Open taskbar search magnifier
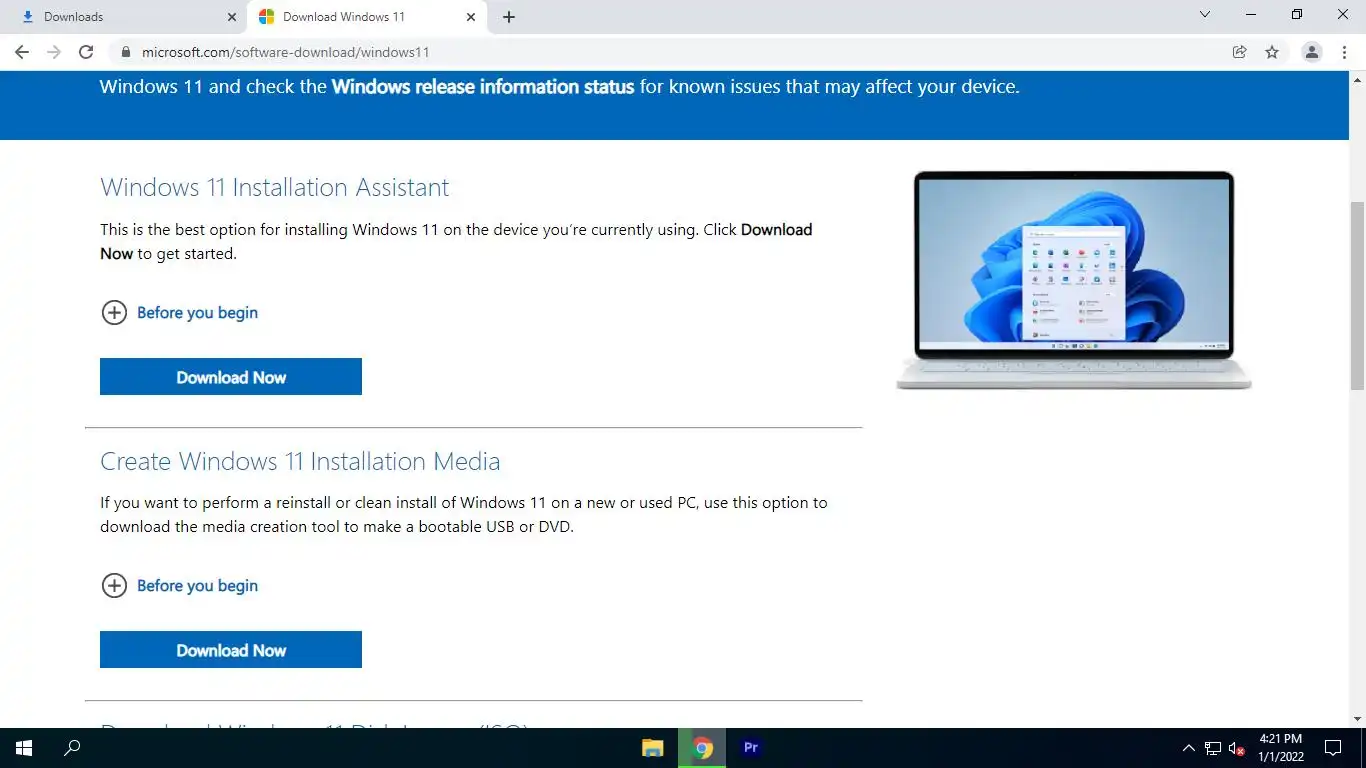The height and width of the screenshot is (768, 1366). click(x=72, y=748)
